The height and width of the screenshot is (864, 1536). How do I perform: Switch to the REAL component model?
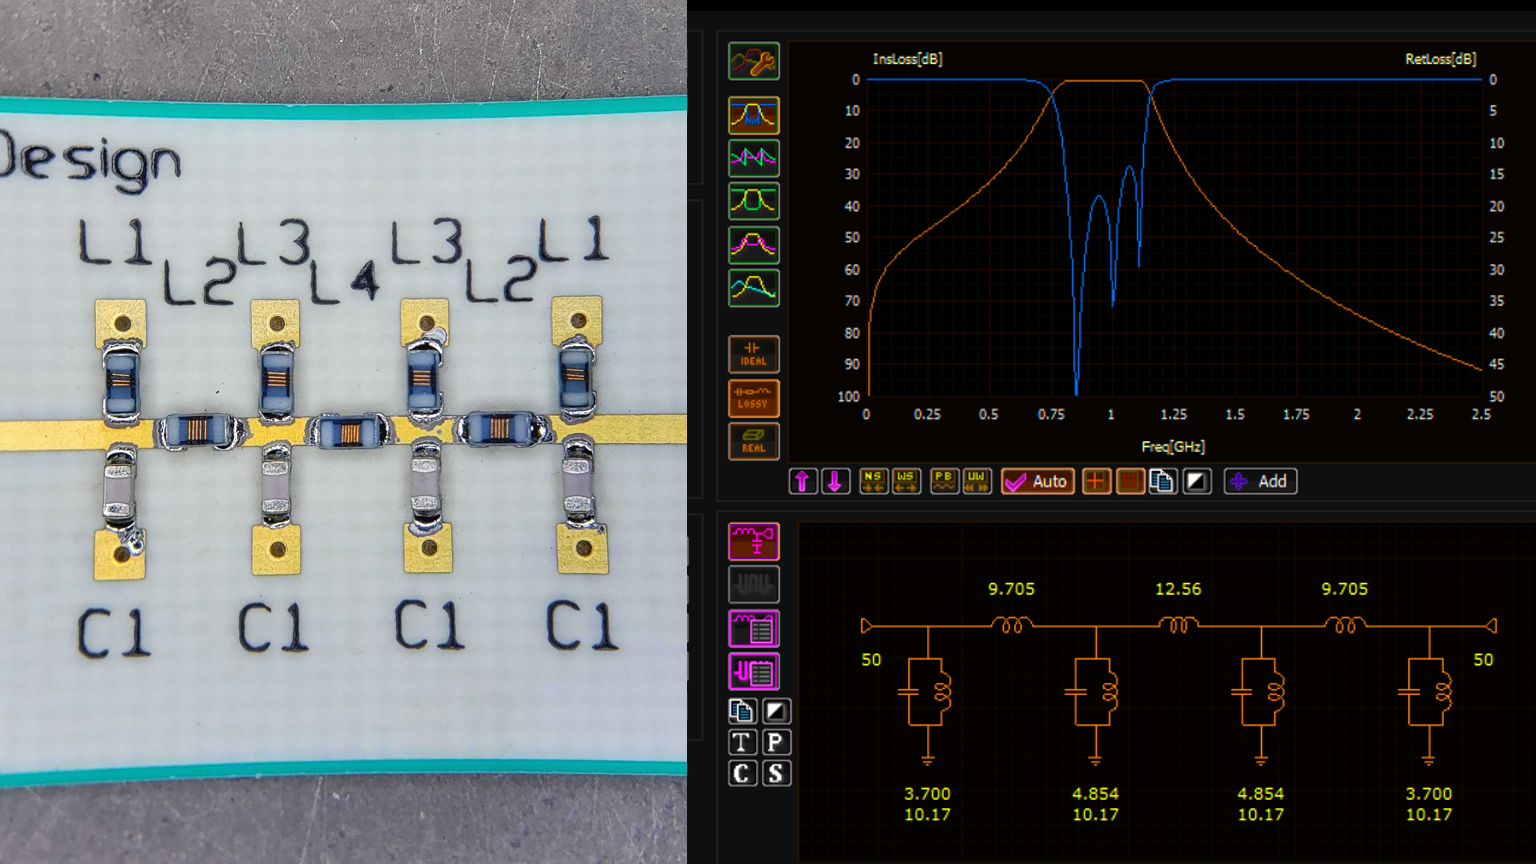point(754,441)
